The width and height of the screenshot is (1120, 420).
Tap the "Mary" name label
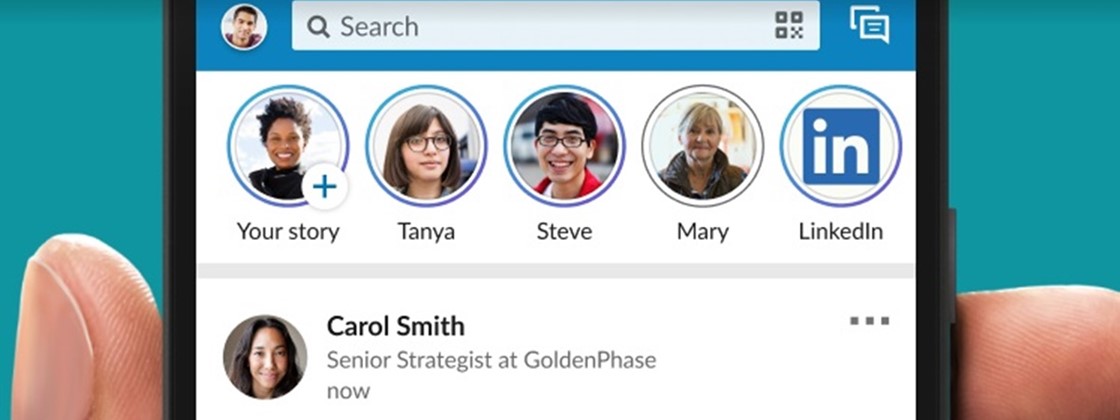tap(702, 232)
